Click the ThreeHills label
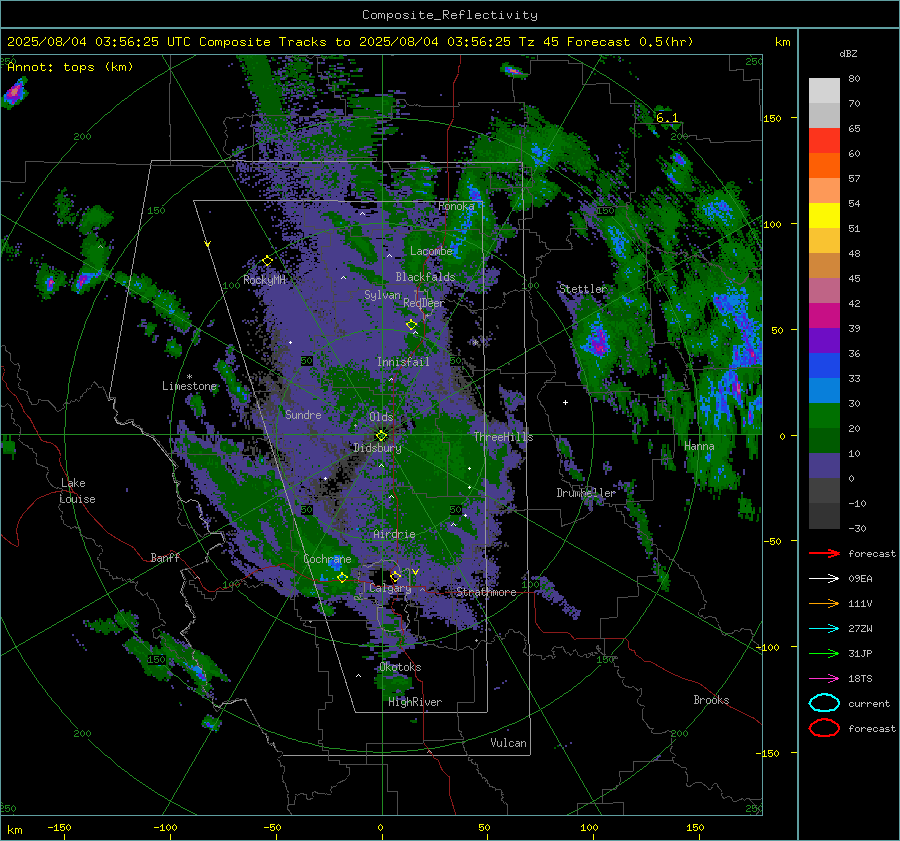This screenshot has width=900, height=841. pos(503,437)
